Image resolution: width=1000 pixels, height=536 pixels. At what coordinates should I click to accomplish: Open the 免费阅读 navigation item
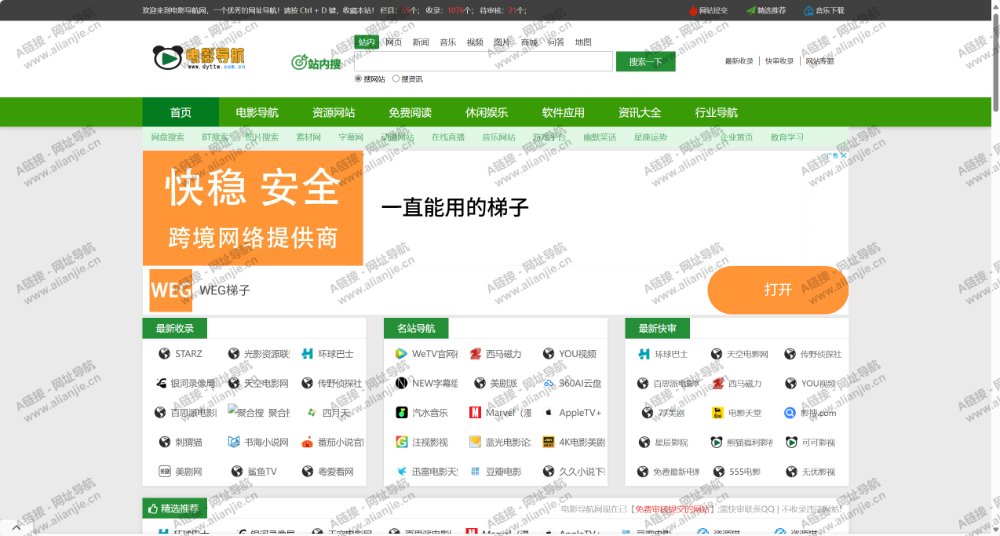(x=410, y=112)
